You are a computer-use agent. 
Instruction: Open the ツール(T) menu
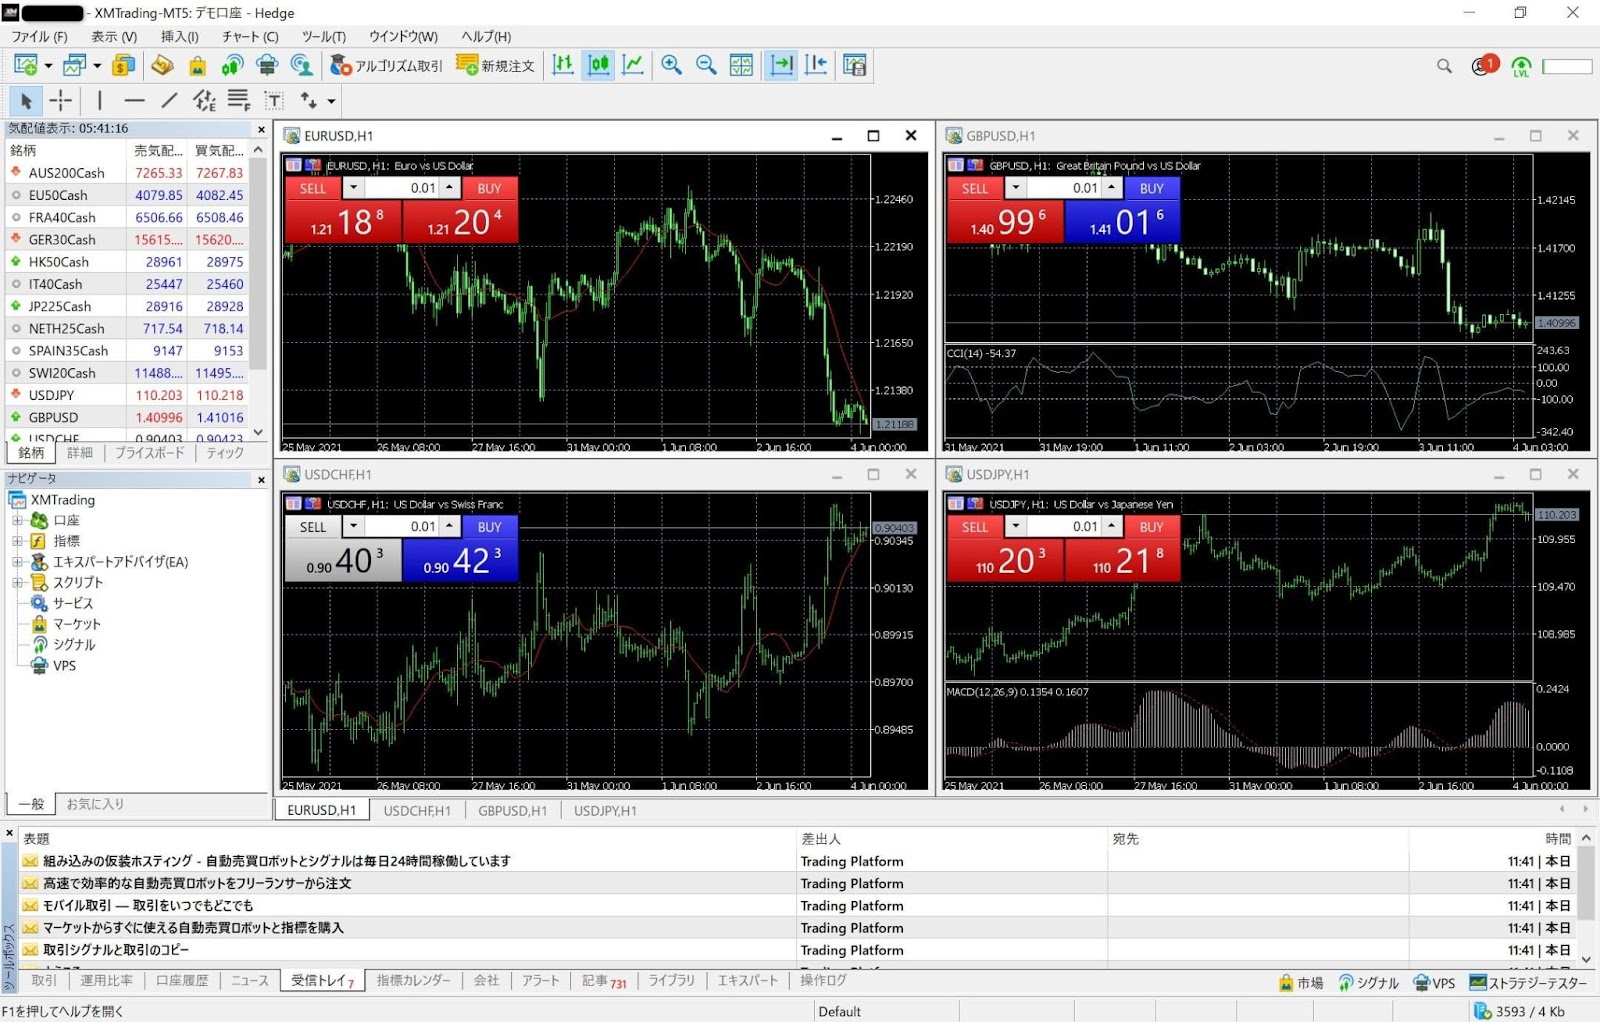[x=323, y=36]
